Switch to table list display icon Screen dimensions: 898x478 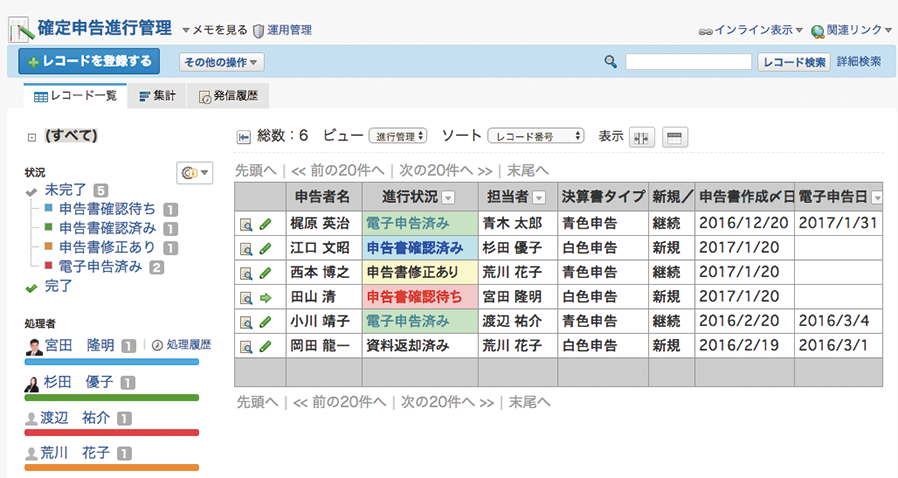pyautogui.click(x=675, y=137)
